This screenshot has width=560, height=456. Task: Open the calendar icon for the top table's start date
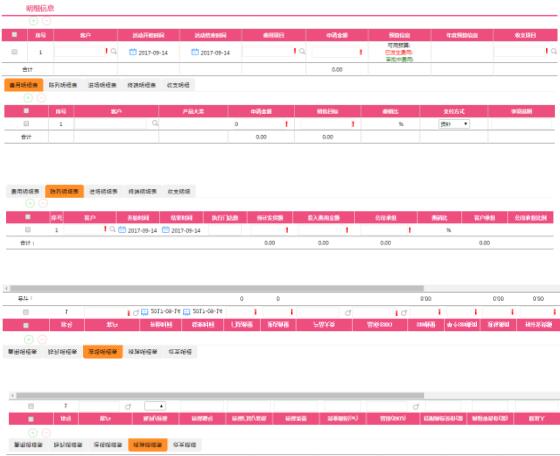click(132, 52)
